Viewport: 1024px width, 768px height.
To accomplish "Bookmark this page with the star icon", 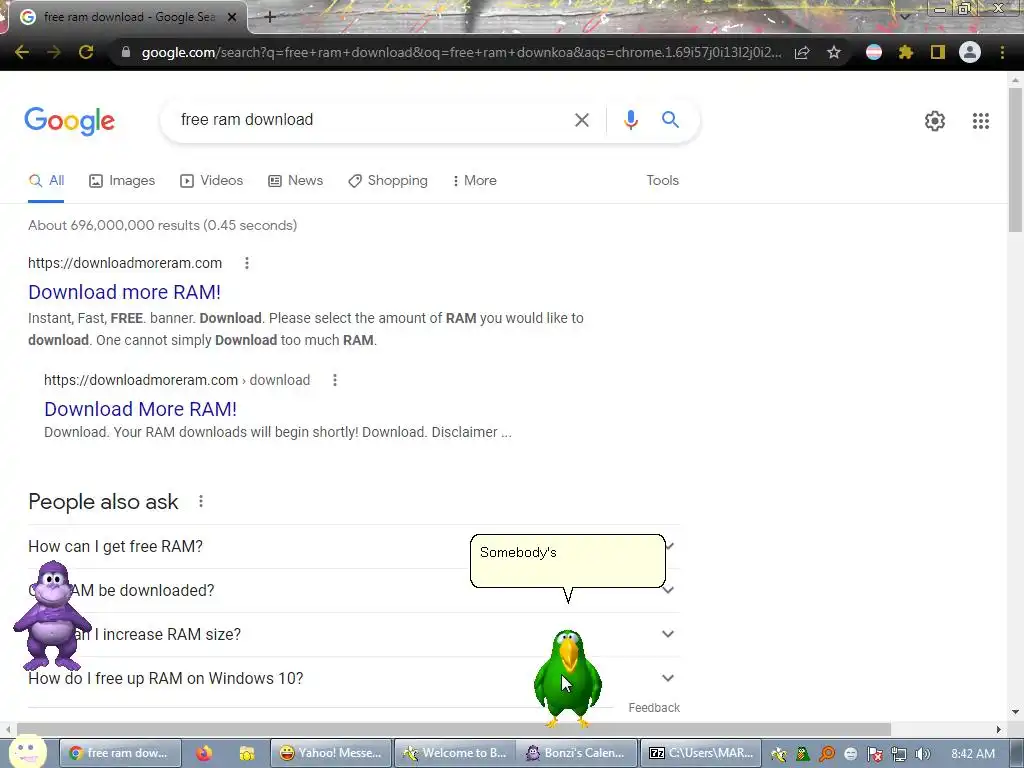I will click(834, 52).
